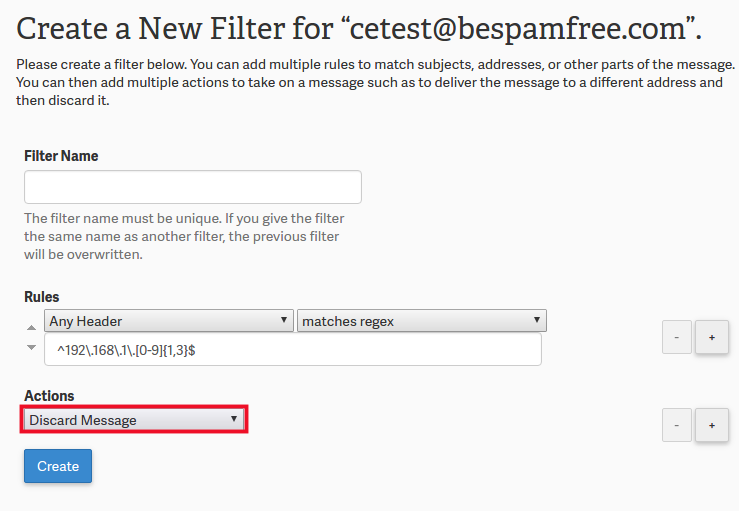Remove the rule with minus button

(x=677, y=338)
